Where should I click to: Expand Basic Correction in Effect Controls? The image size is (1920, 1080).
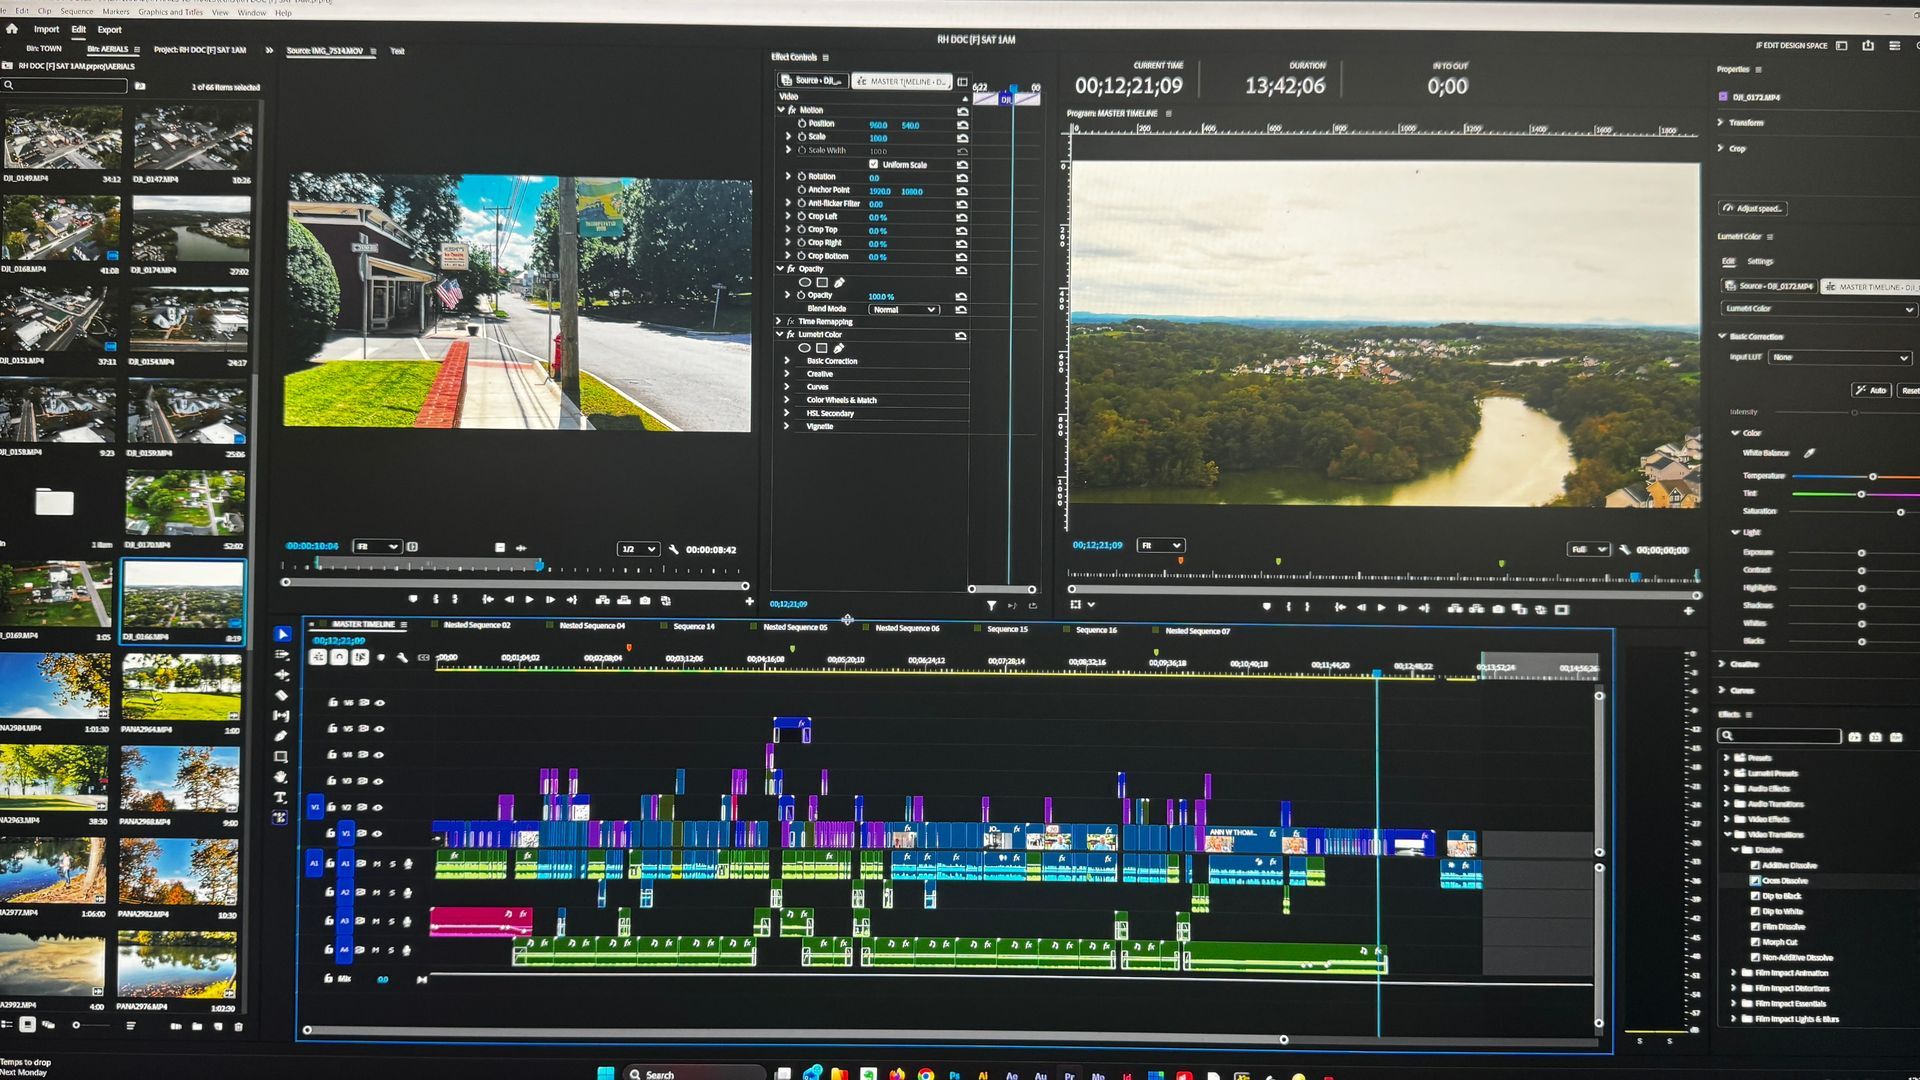tap(787, 361)
